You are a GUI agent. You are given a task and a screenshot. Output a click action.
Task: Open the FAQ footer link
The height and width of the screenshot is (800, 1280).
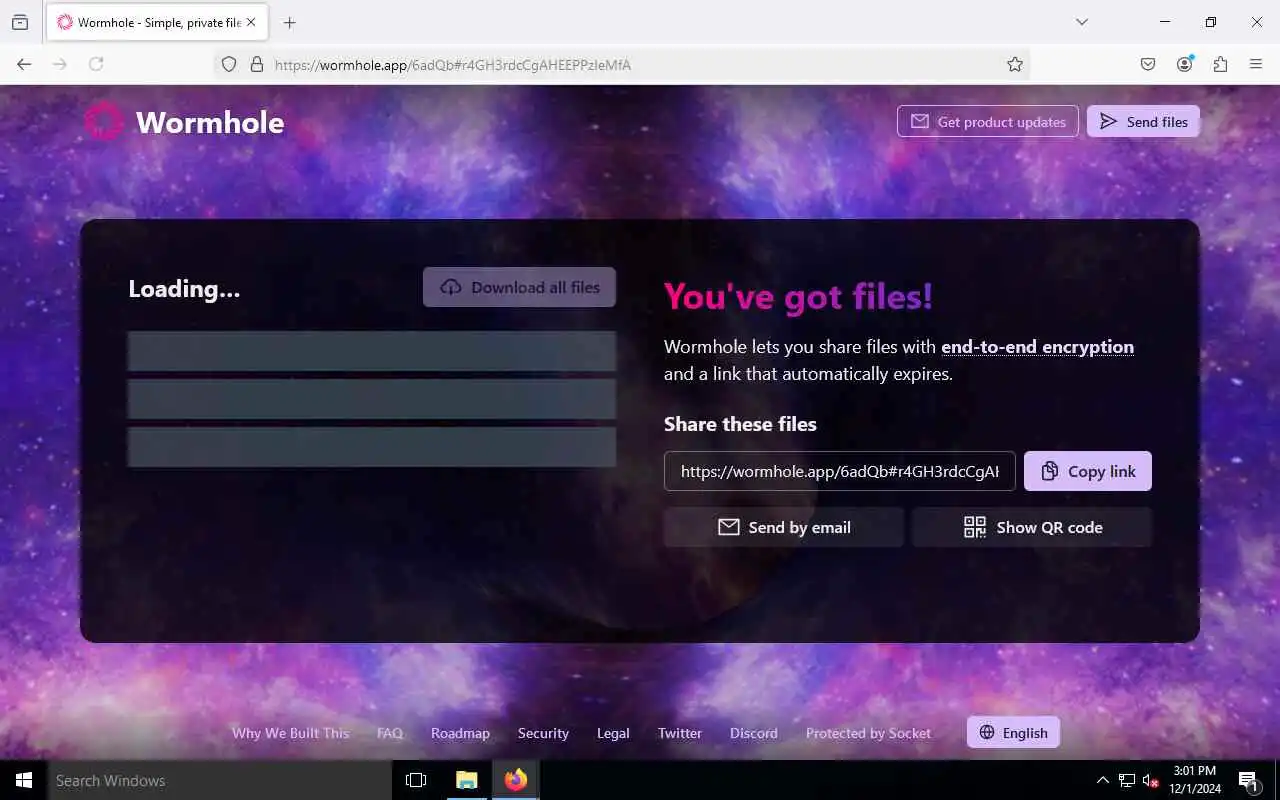click(390, 733)
